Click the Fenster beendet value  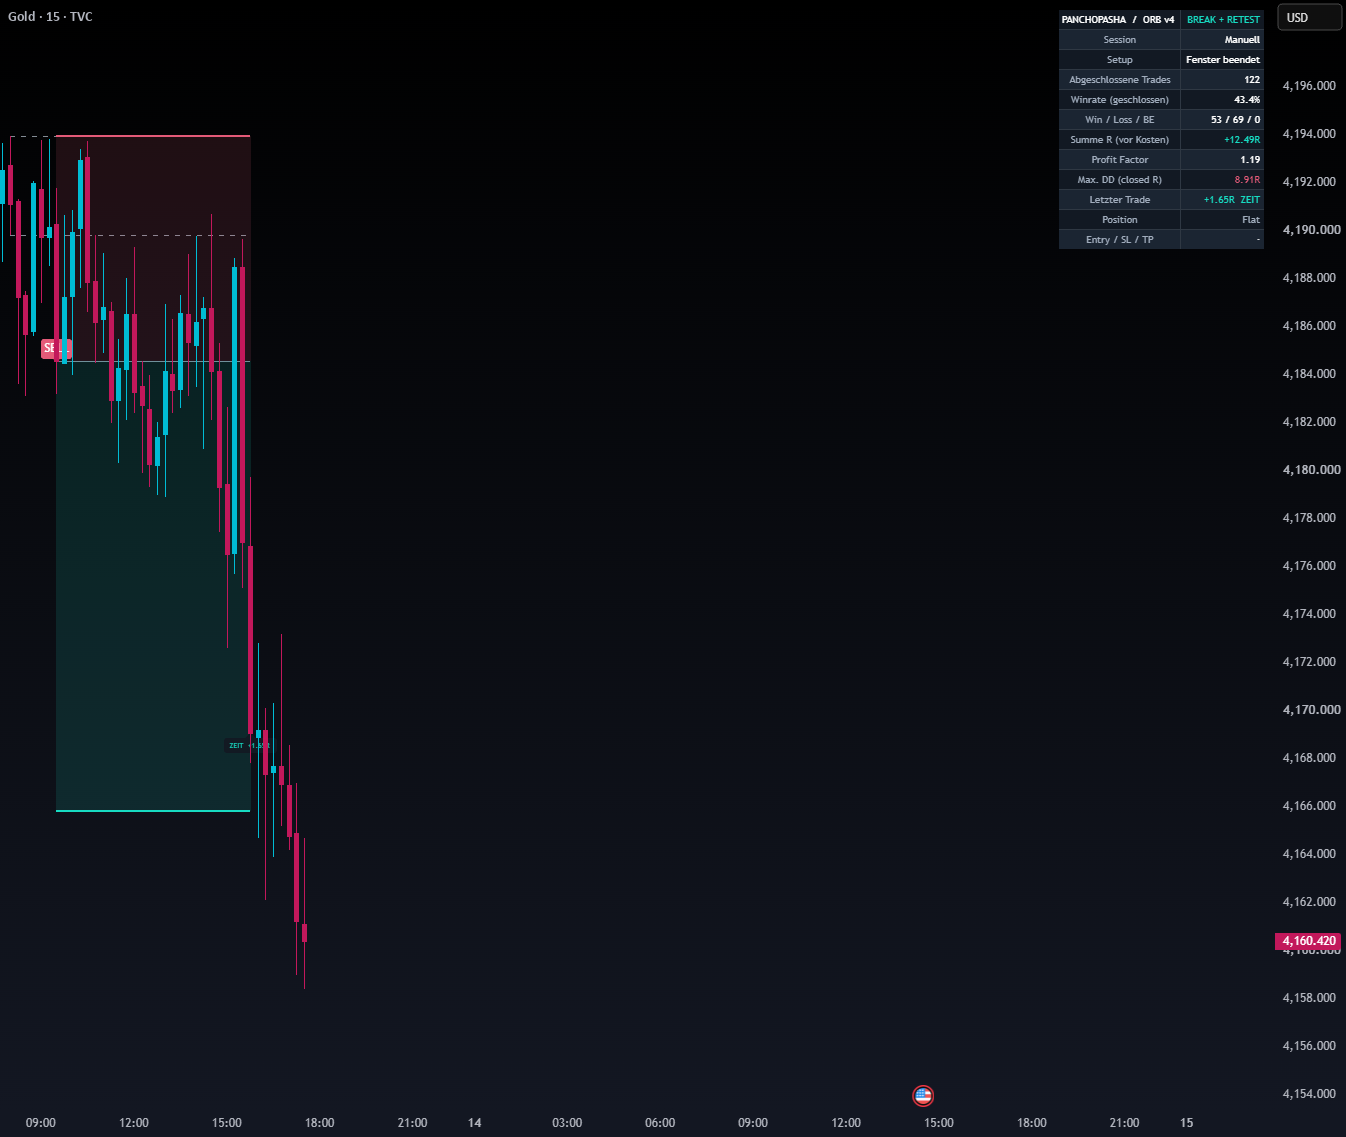pyautogui.click(x=1222, y=60)
